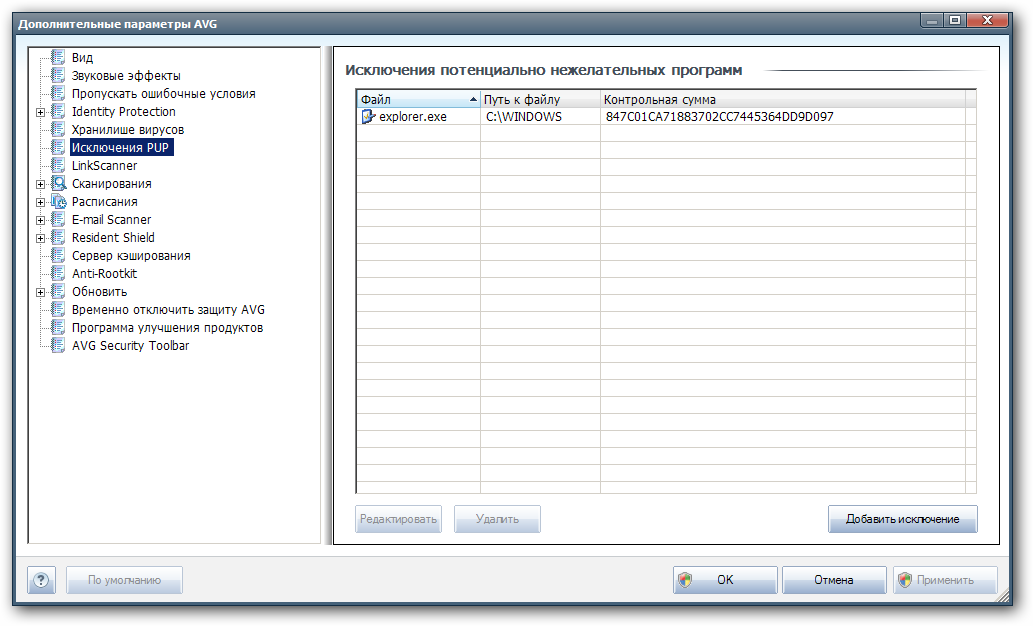
Task: Expand the Identity Protection tree node
Action: 40,112
